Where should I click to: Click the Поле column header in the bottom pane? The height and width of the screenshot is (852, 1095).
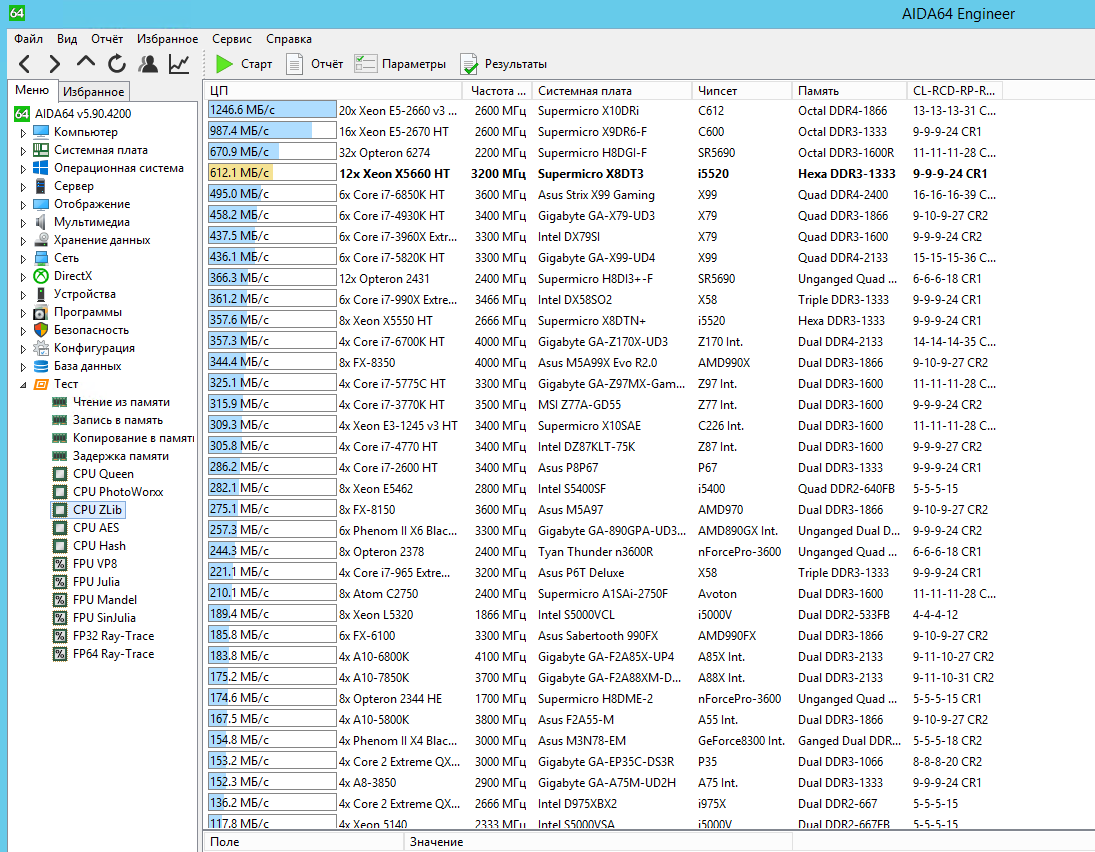(x=304, y=842)
